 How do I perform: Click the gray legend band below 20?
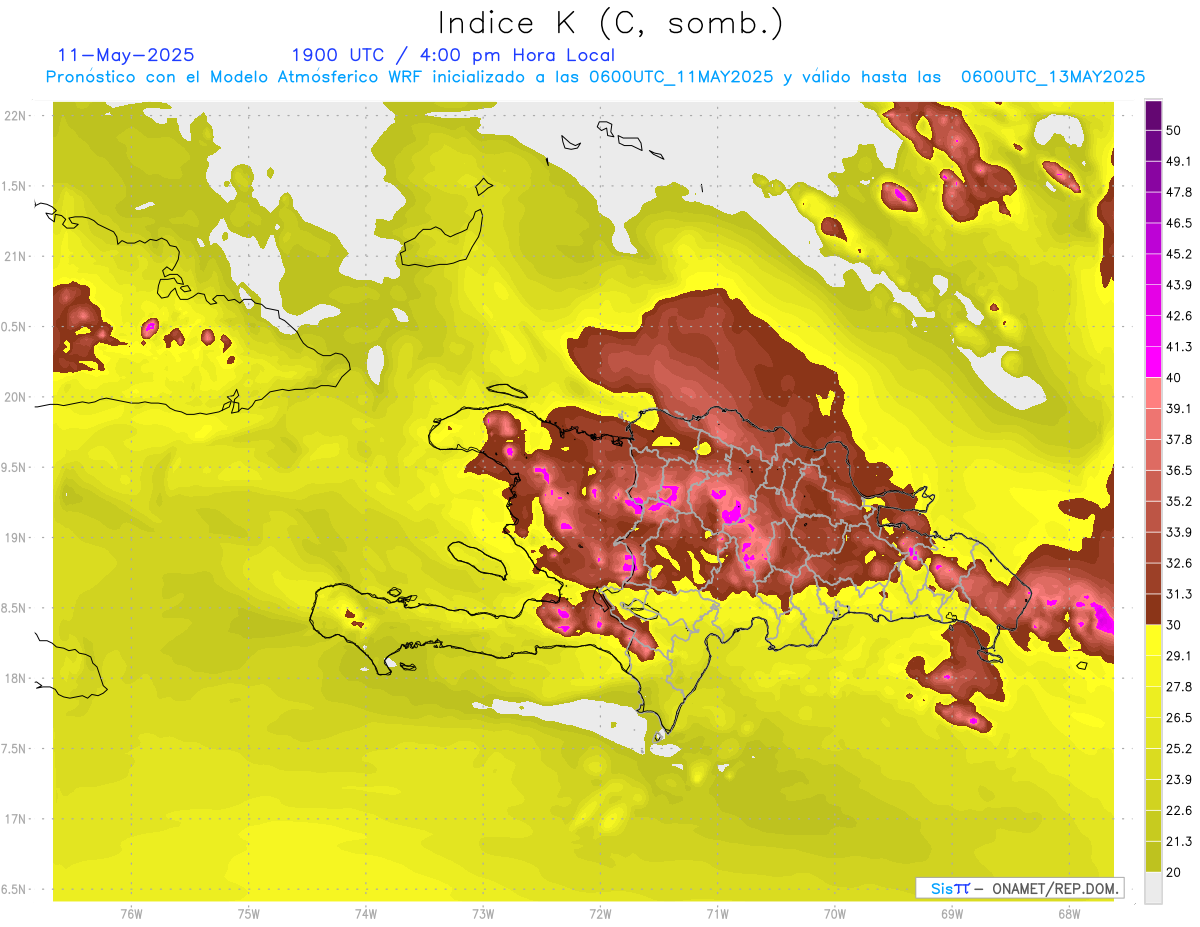(x=1153, y=888)
